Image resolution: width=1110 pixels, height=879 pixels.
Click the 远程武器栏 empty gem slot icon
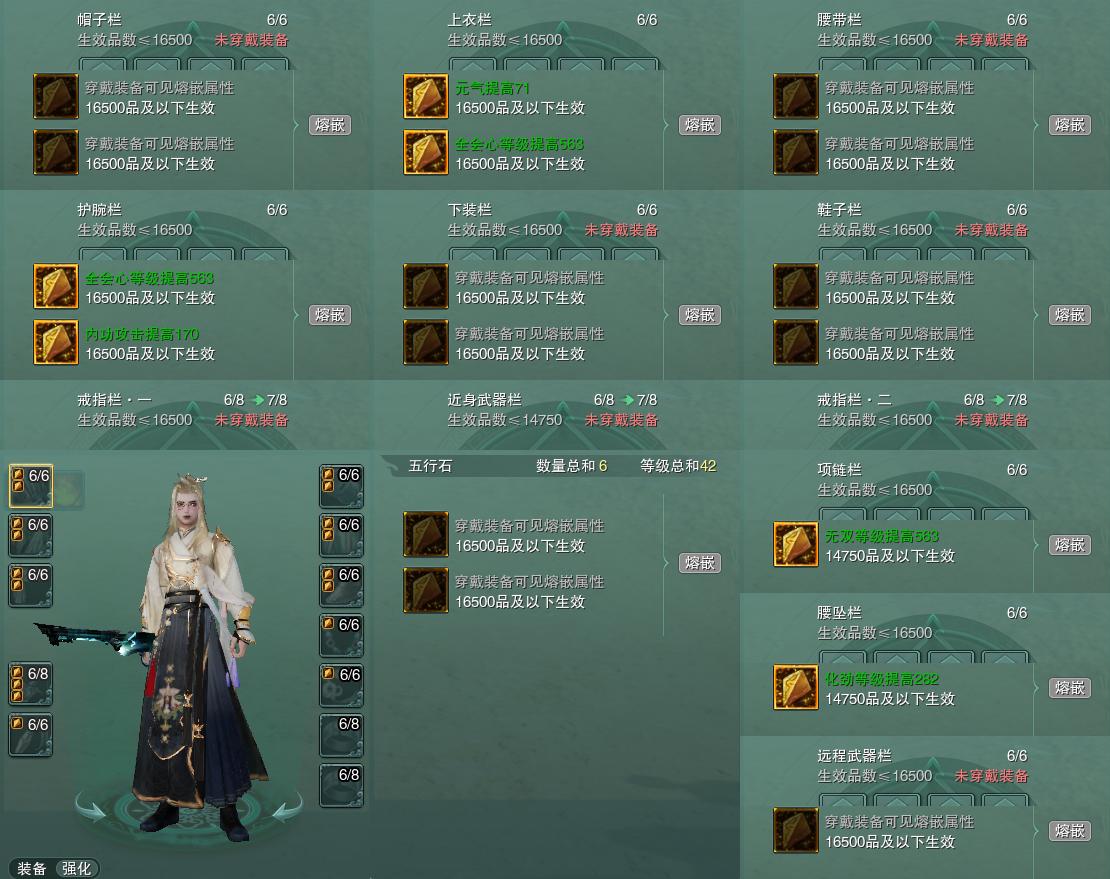[796, 830]
